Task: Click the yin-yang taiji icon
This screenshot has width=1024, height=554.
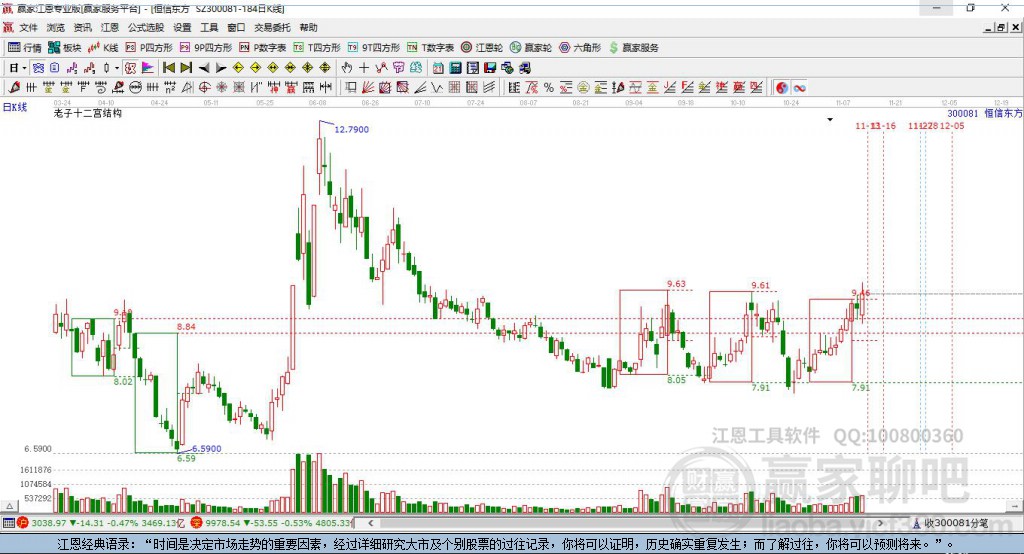Action: [781, 88]
